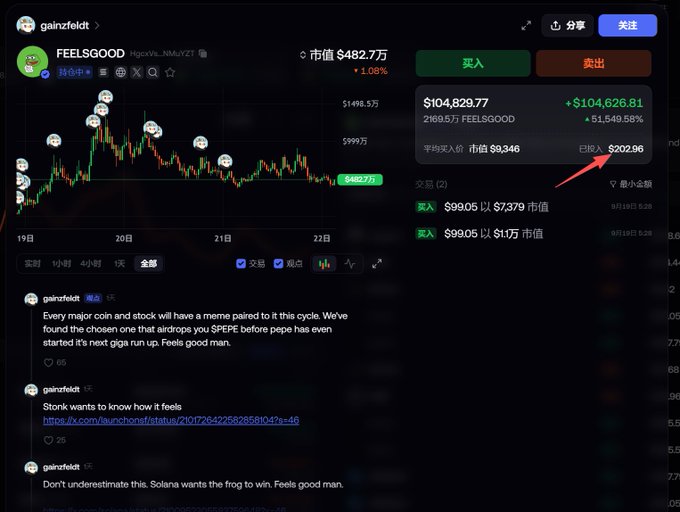Click the topmost avatar marker at chart peak
The width and height of the screenshot is (680, 512).
105,97
